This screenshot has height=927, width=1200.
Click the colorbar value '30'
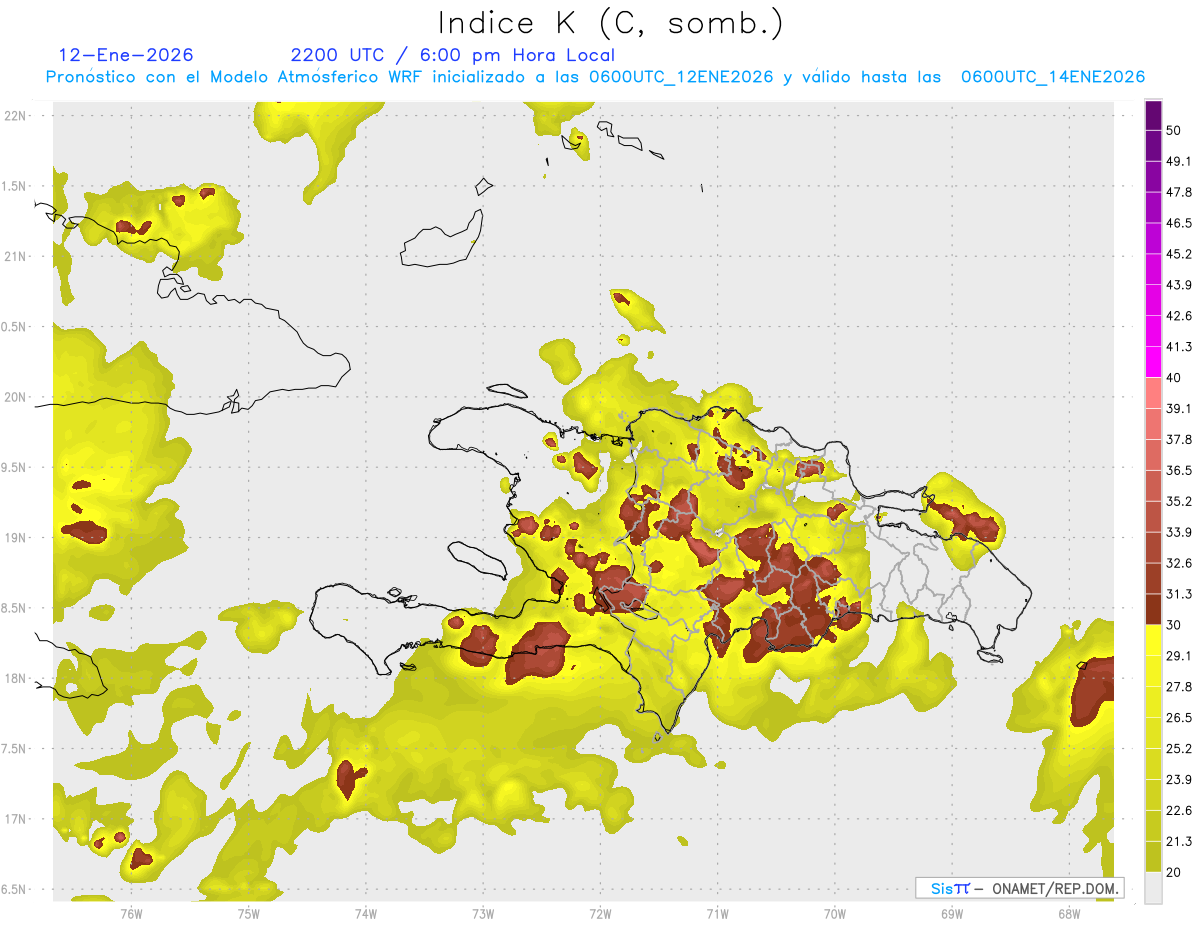1174,625
